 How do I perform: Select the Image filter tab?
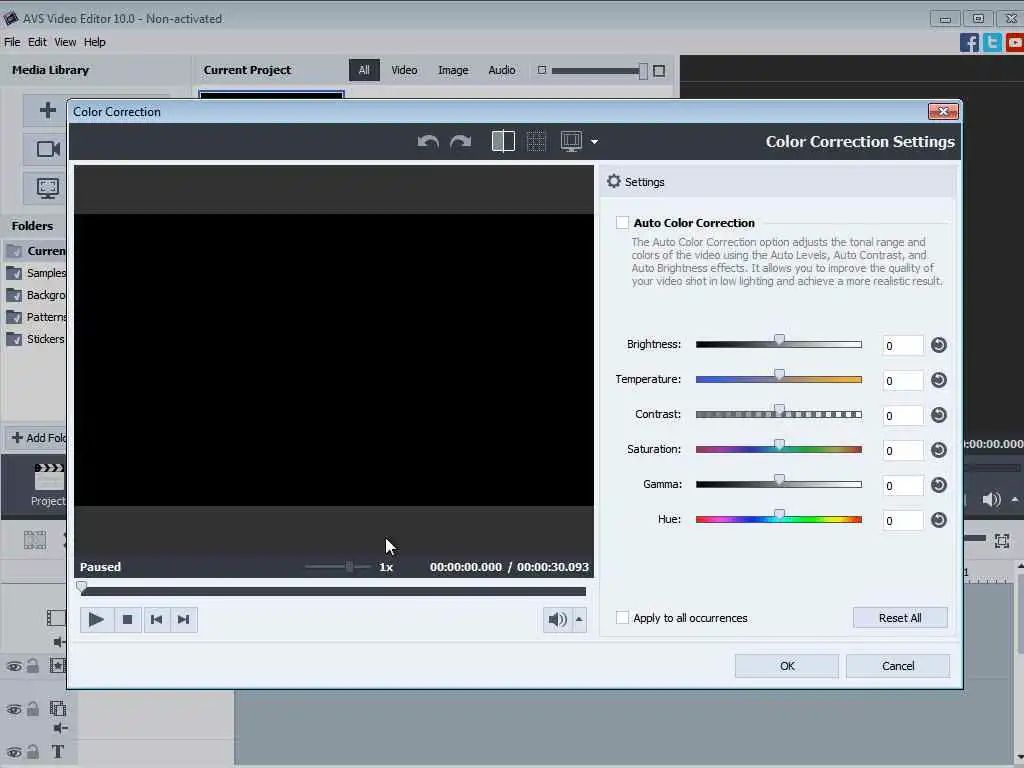coord(453,70)
